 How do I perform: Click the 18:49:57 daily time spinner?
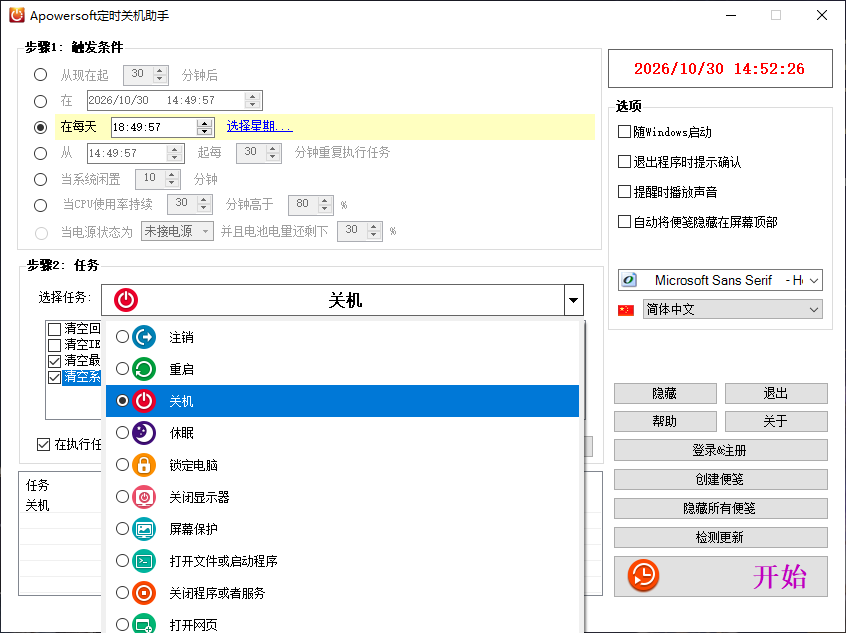(x=204, y=127)
